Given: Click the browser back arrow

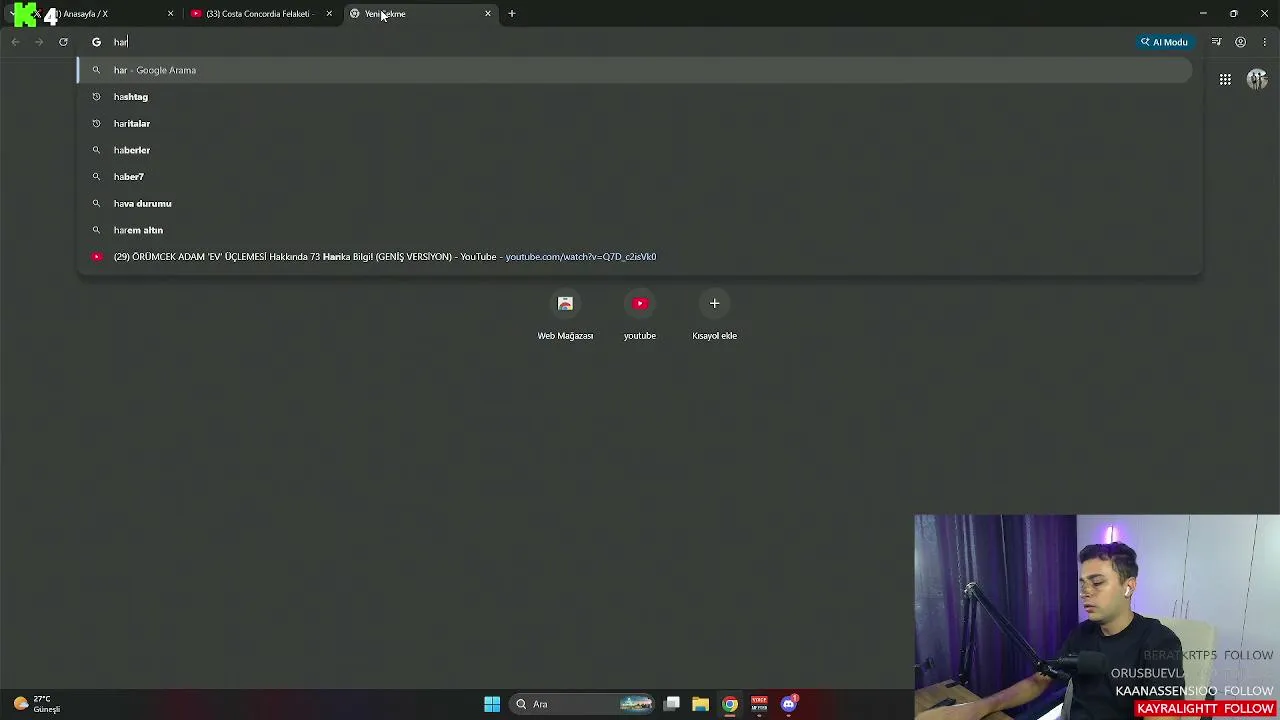Looking at the screenshot, I should (15, 42).
